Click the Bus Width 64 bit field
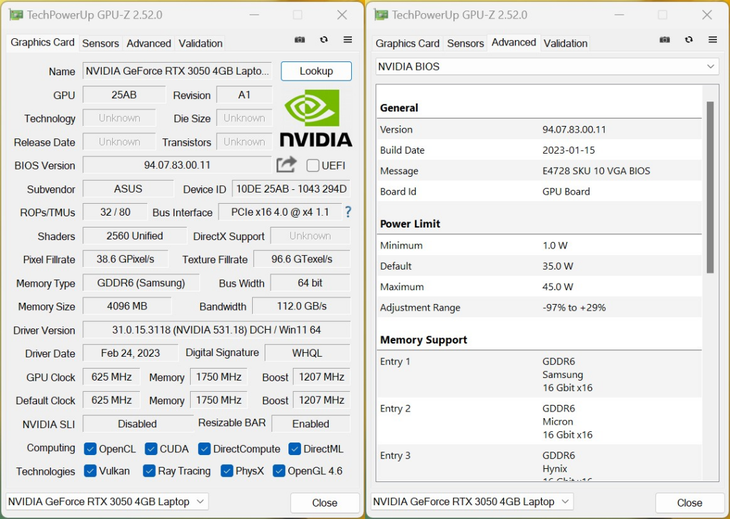Viewport: 730px width, 519px height. pyautogui.click(x=310, y=283)
